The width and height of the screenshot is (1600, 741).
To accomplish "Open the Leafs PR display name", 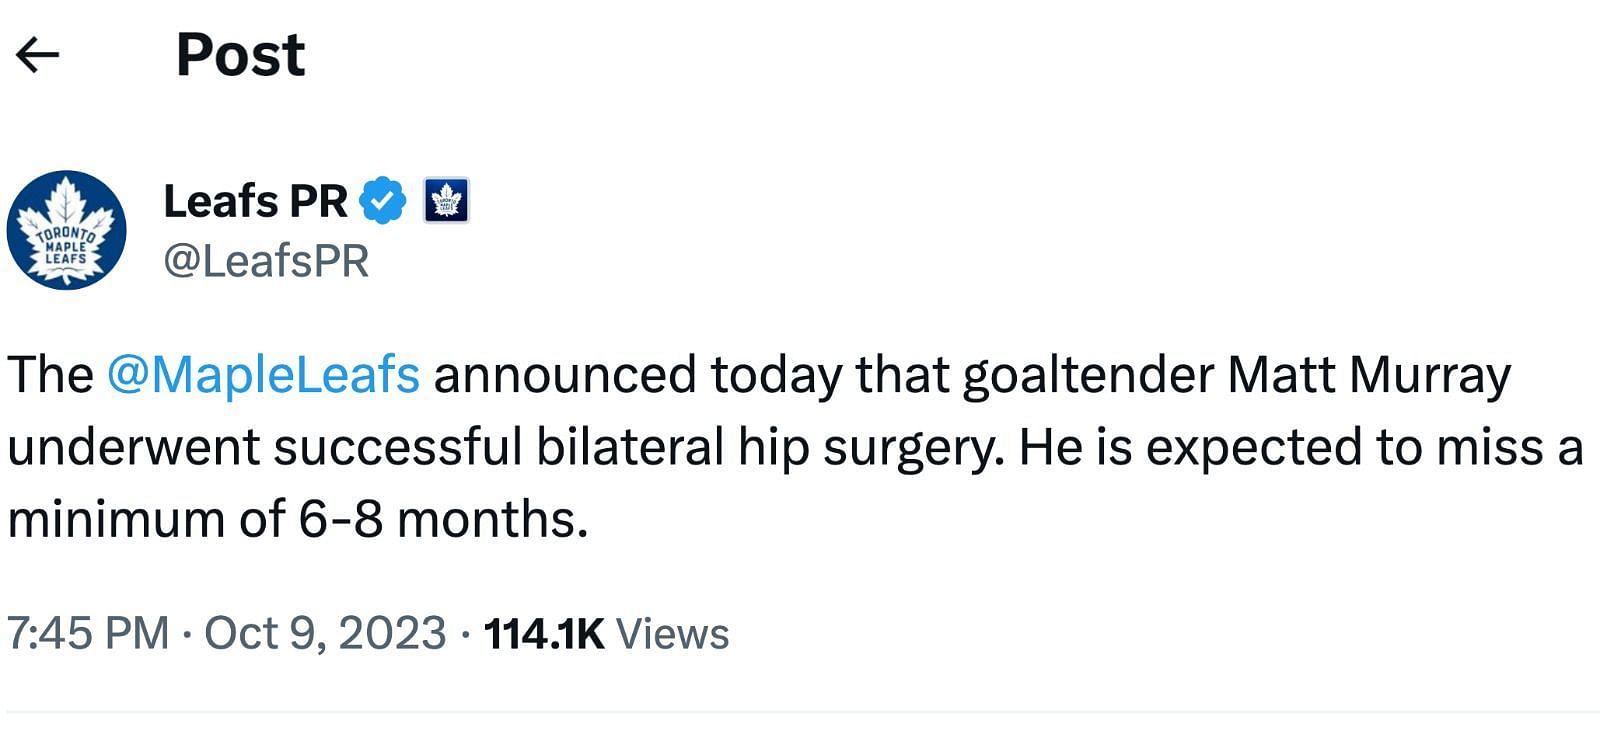I will [x=255, y=201].
